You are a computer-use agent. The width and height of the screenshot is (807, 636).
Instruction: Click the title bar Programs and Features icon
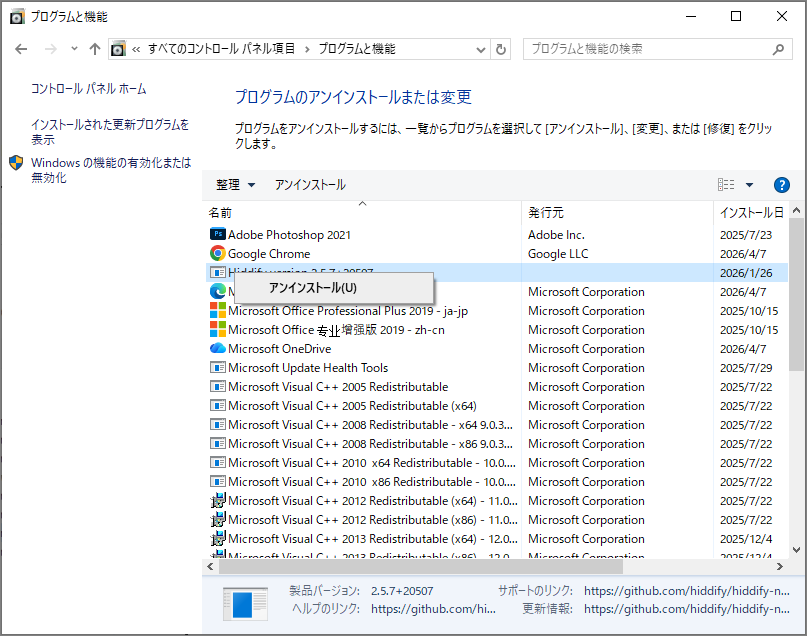(17, 16)
